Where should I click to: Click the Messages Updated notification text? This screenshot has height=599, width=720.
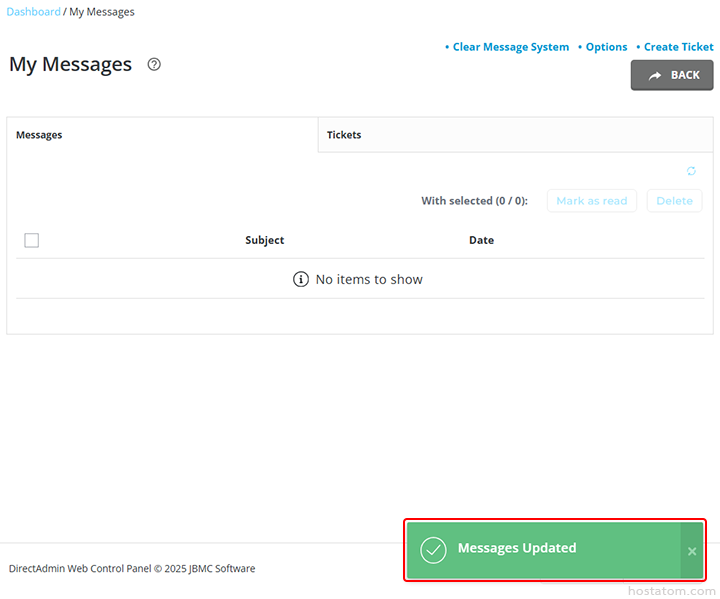517,548
